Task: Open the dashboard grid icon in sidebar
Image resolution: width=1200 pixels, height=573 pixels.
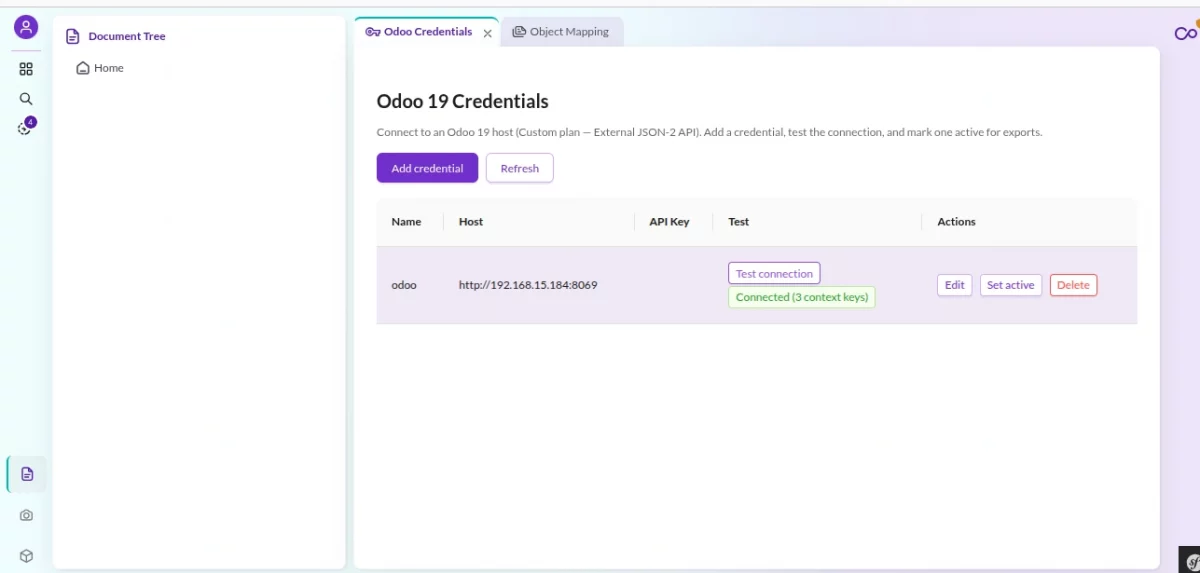Action: pyautogui.click(x=26, y=69)
